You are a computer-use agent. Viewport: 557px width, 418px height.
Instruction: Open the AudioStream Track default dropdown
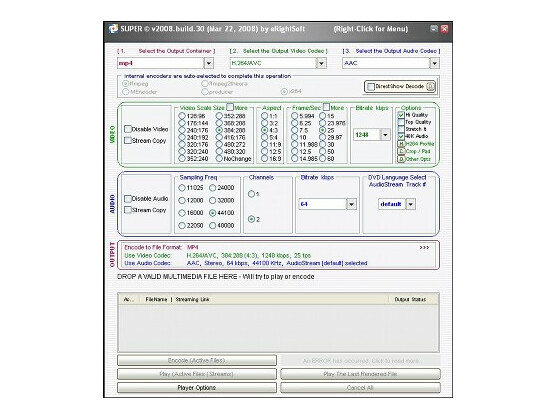point(411,204)
